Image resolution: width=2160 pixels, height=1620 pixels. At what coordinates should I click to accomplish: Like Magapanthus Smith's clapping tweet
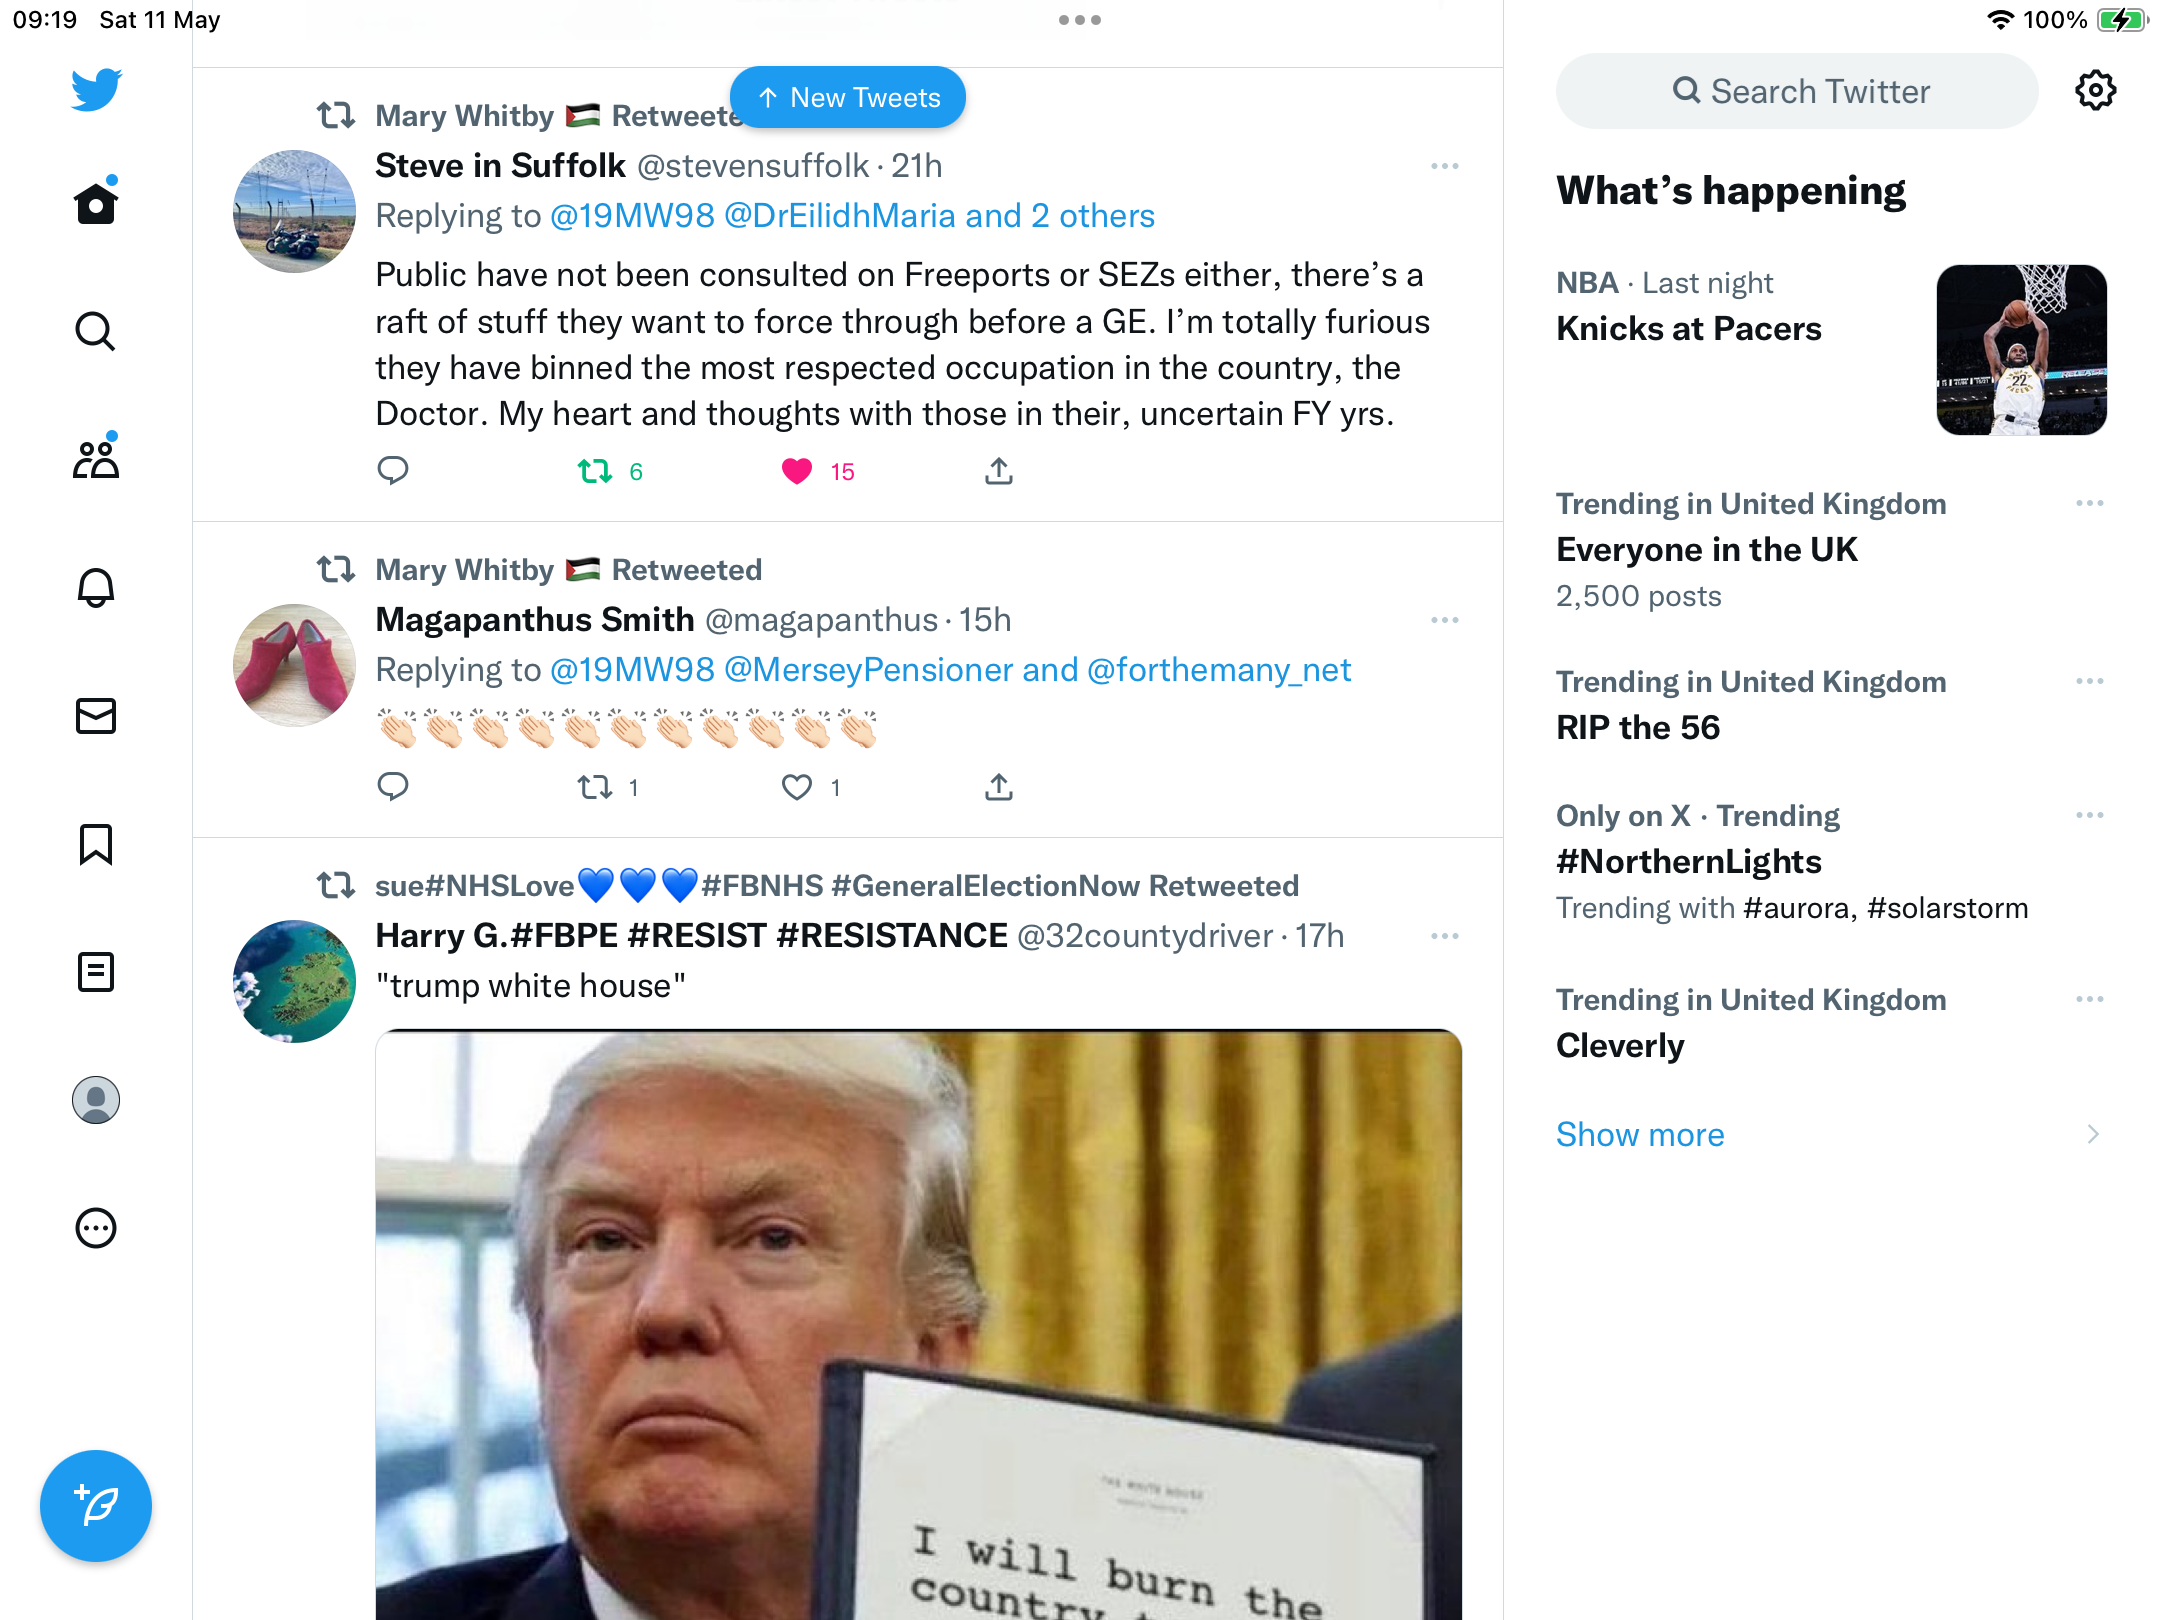[797, 787]
